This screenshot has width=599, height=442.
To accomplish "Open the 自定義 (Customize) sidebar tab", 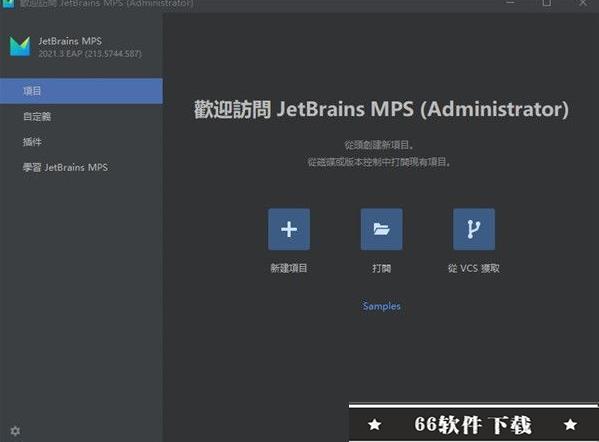I will (81, 117).
